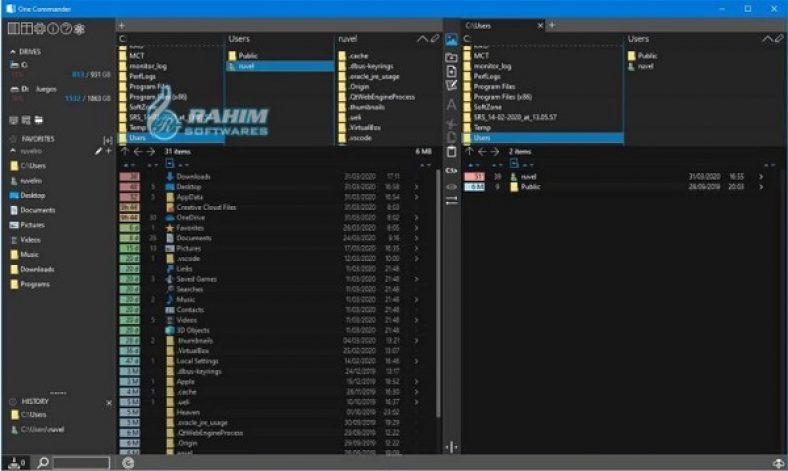Collapse the favorites group under FAVORITES
788x471 pixels.
pos(13,150)
